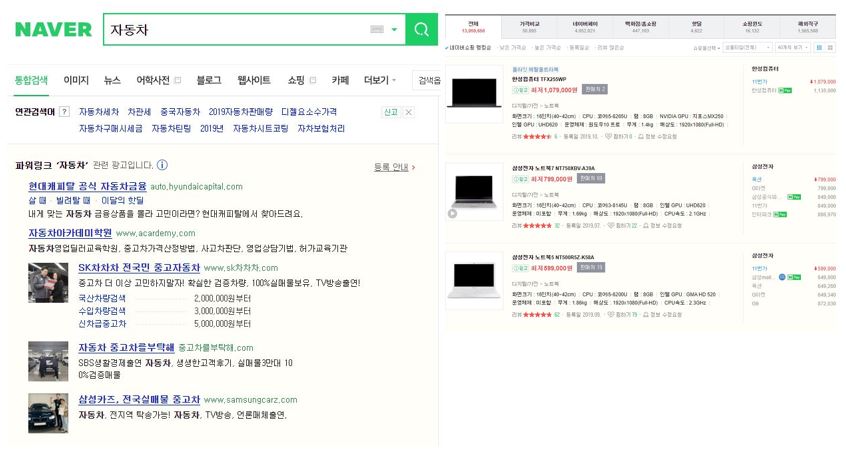Click the 연관검색어 help question-mark icon
846x452 pixels.
(x=64, y=112)
